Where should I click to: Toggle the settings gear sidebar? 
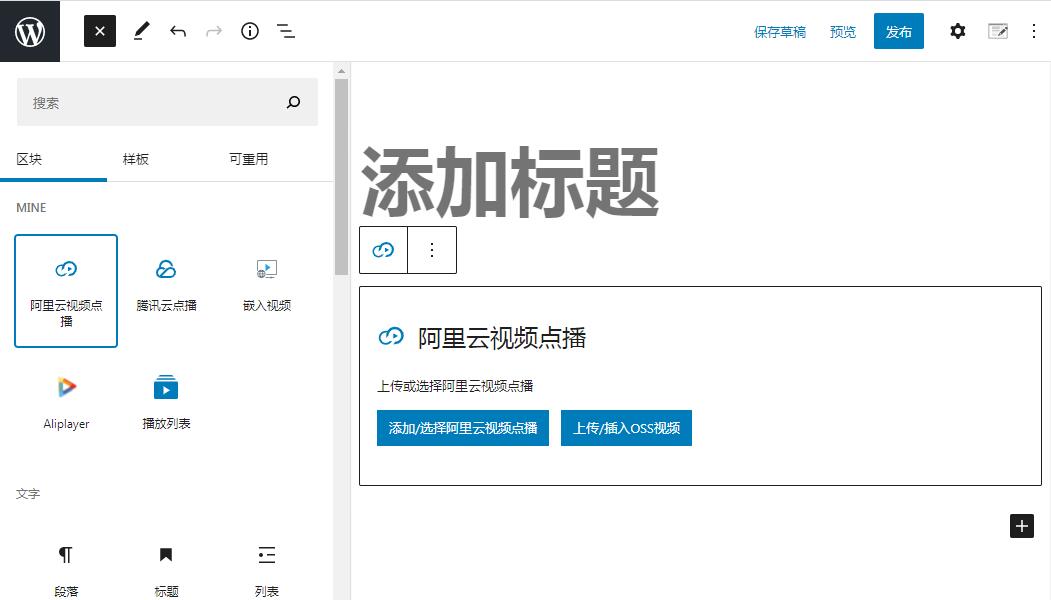coord(958,31)
